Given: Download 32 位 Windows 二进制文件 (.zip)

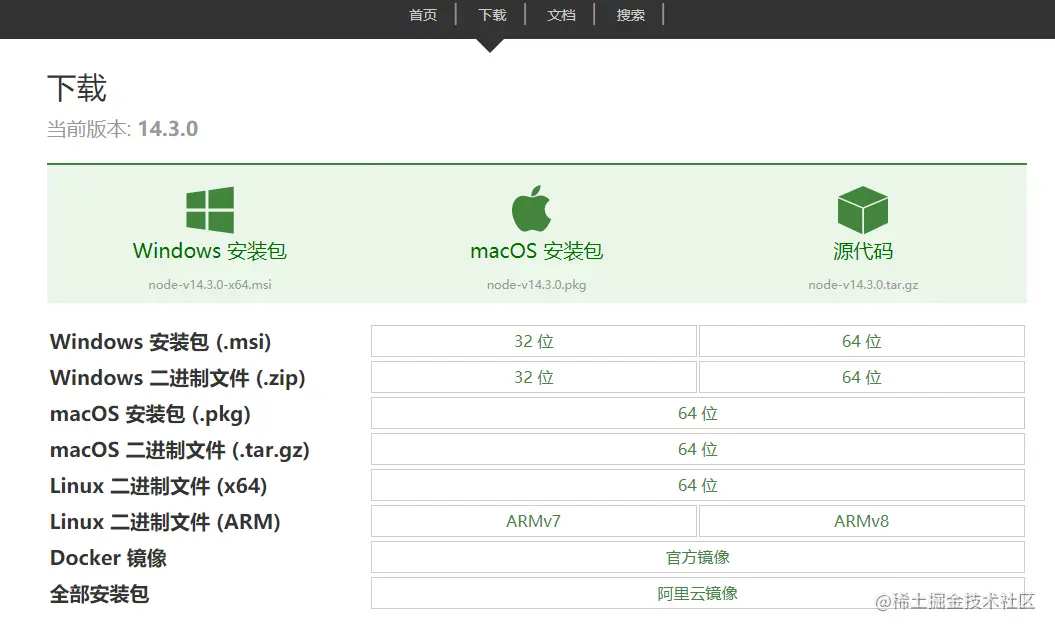Looking at the screenshot, I should tap(534, 377).
